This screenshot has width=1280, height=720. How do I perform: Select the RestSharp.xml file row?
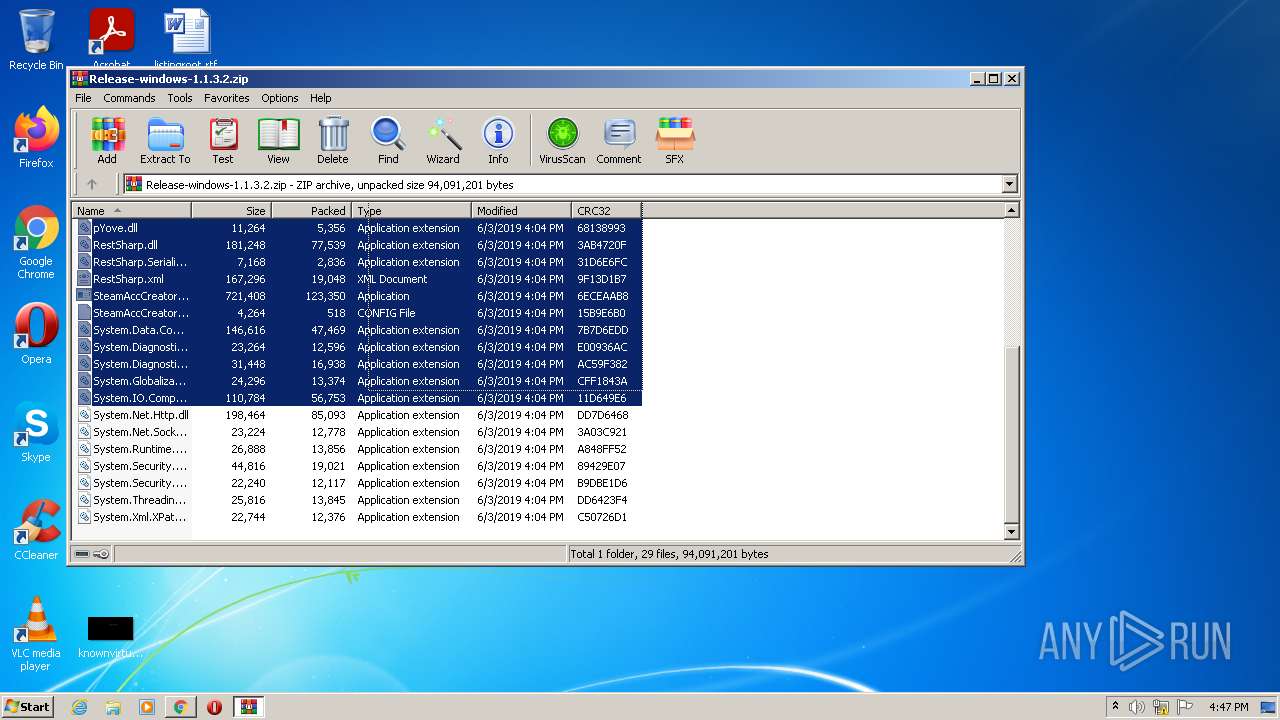point(357,279)
